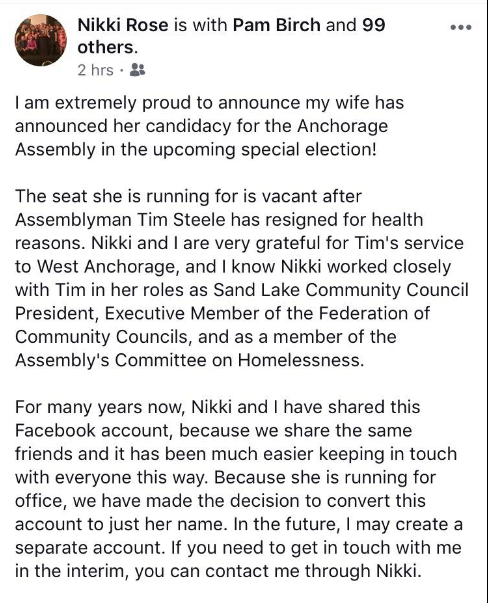Open the post via the 2 hrs timestamp
This screenshot has height=603, width=488.
[95, 70]
